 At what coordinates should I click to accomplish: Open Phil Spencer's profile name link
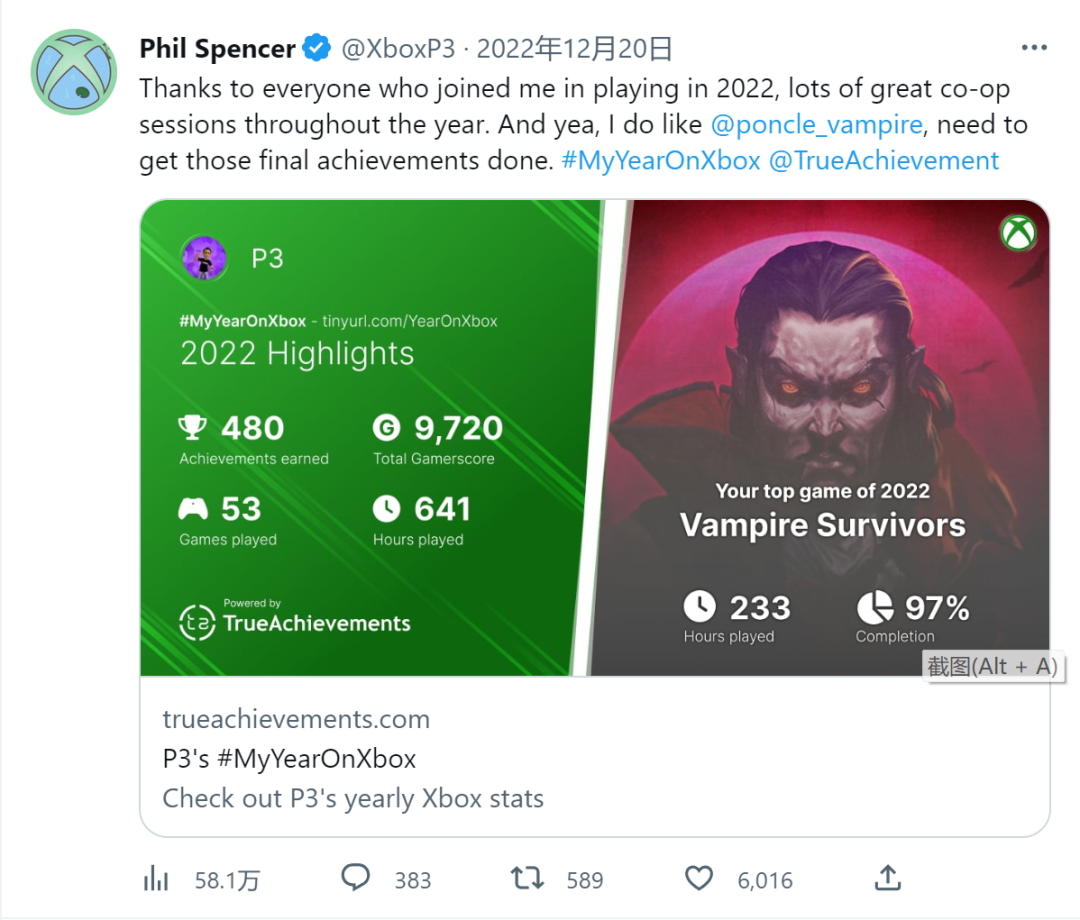217,48
